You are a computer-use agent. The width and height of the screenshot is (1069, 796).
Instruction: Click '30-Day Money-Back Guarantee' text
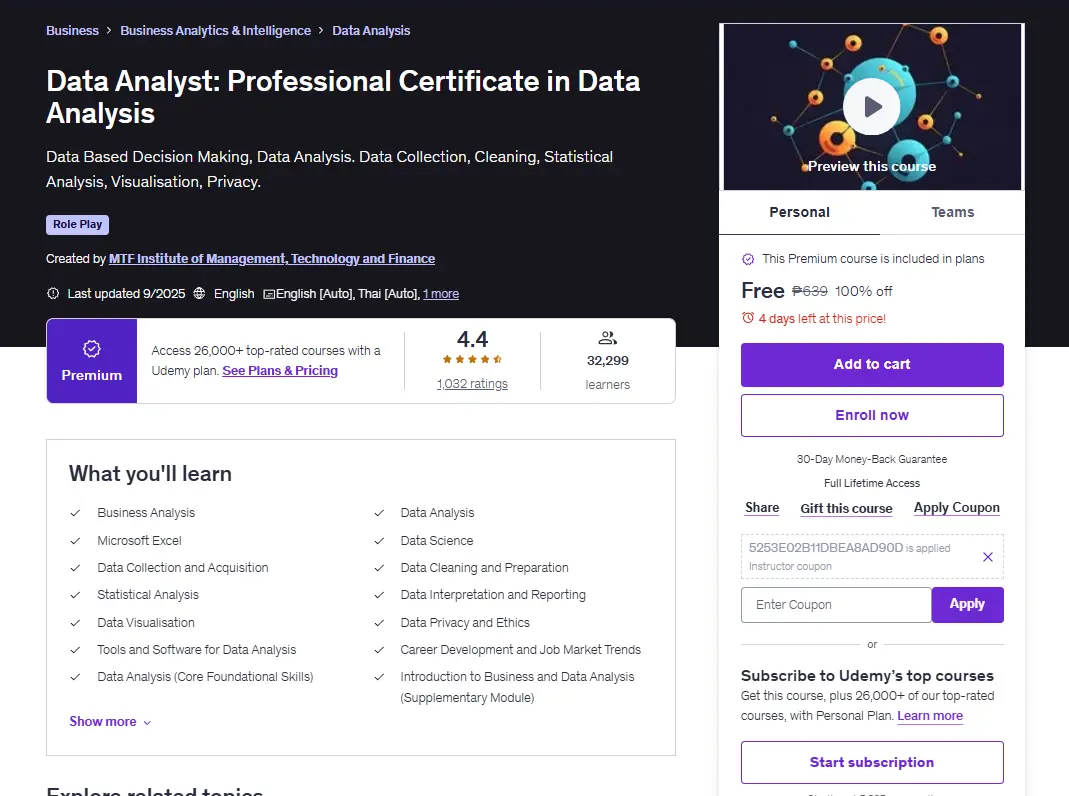click(x=872, y=459)
